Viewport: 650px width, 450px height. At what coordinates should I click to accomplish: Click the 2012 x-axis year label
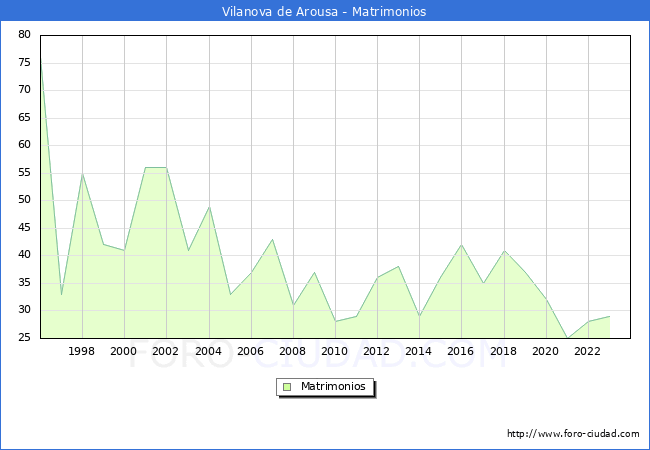(x=376, y=351)
